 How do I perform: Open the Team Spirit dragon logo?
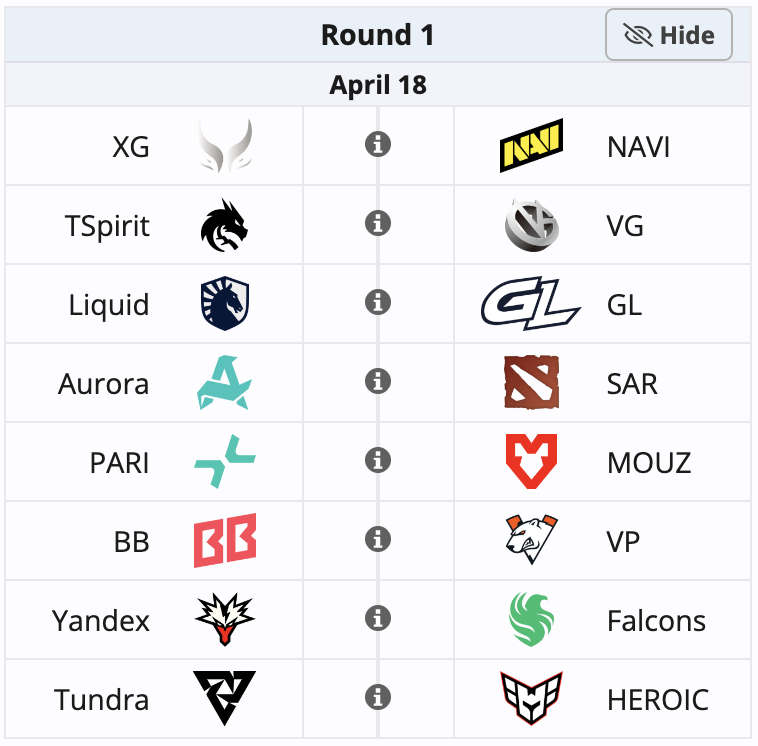pyautogui.click(x=225, y=225)
